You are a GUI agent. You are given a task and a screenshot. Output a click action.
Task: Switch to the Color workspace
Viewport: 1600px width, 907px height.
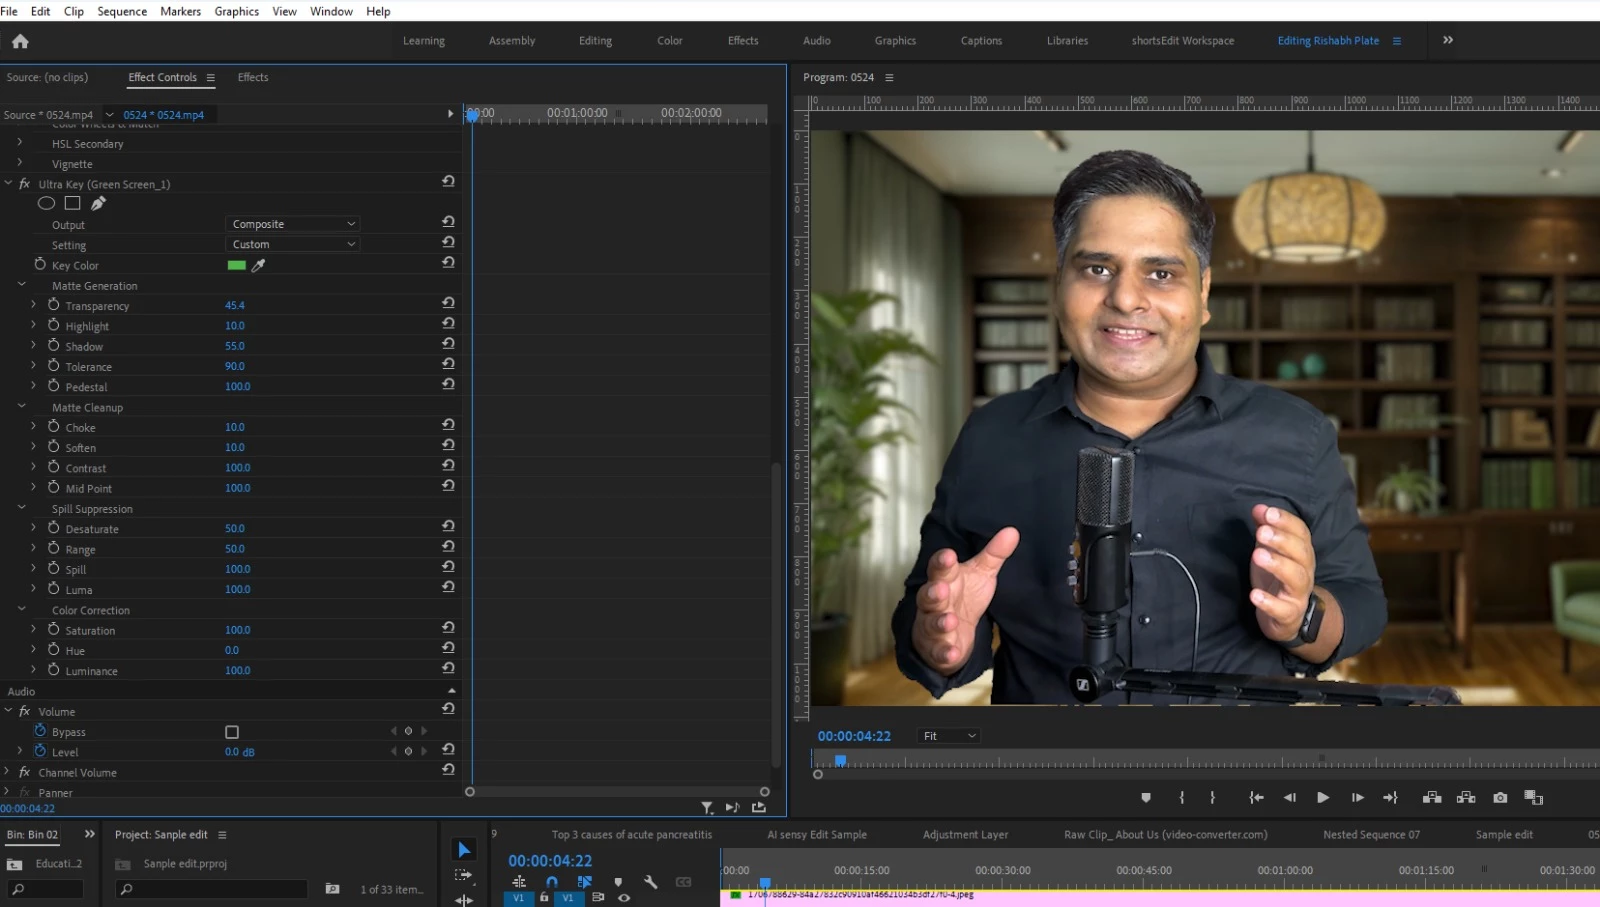point(670,41)
